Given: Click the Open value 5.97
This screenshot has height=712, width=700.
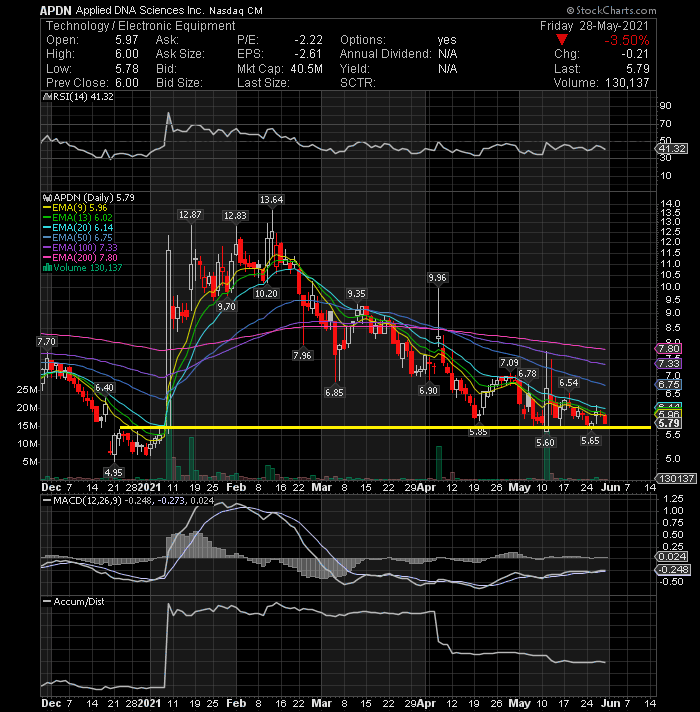Looking at the screenshot, I should [x=127, y=40].
